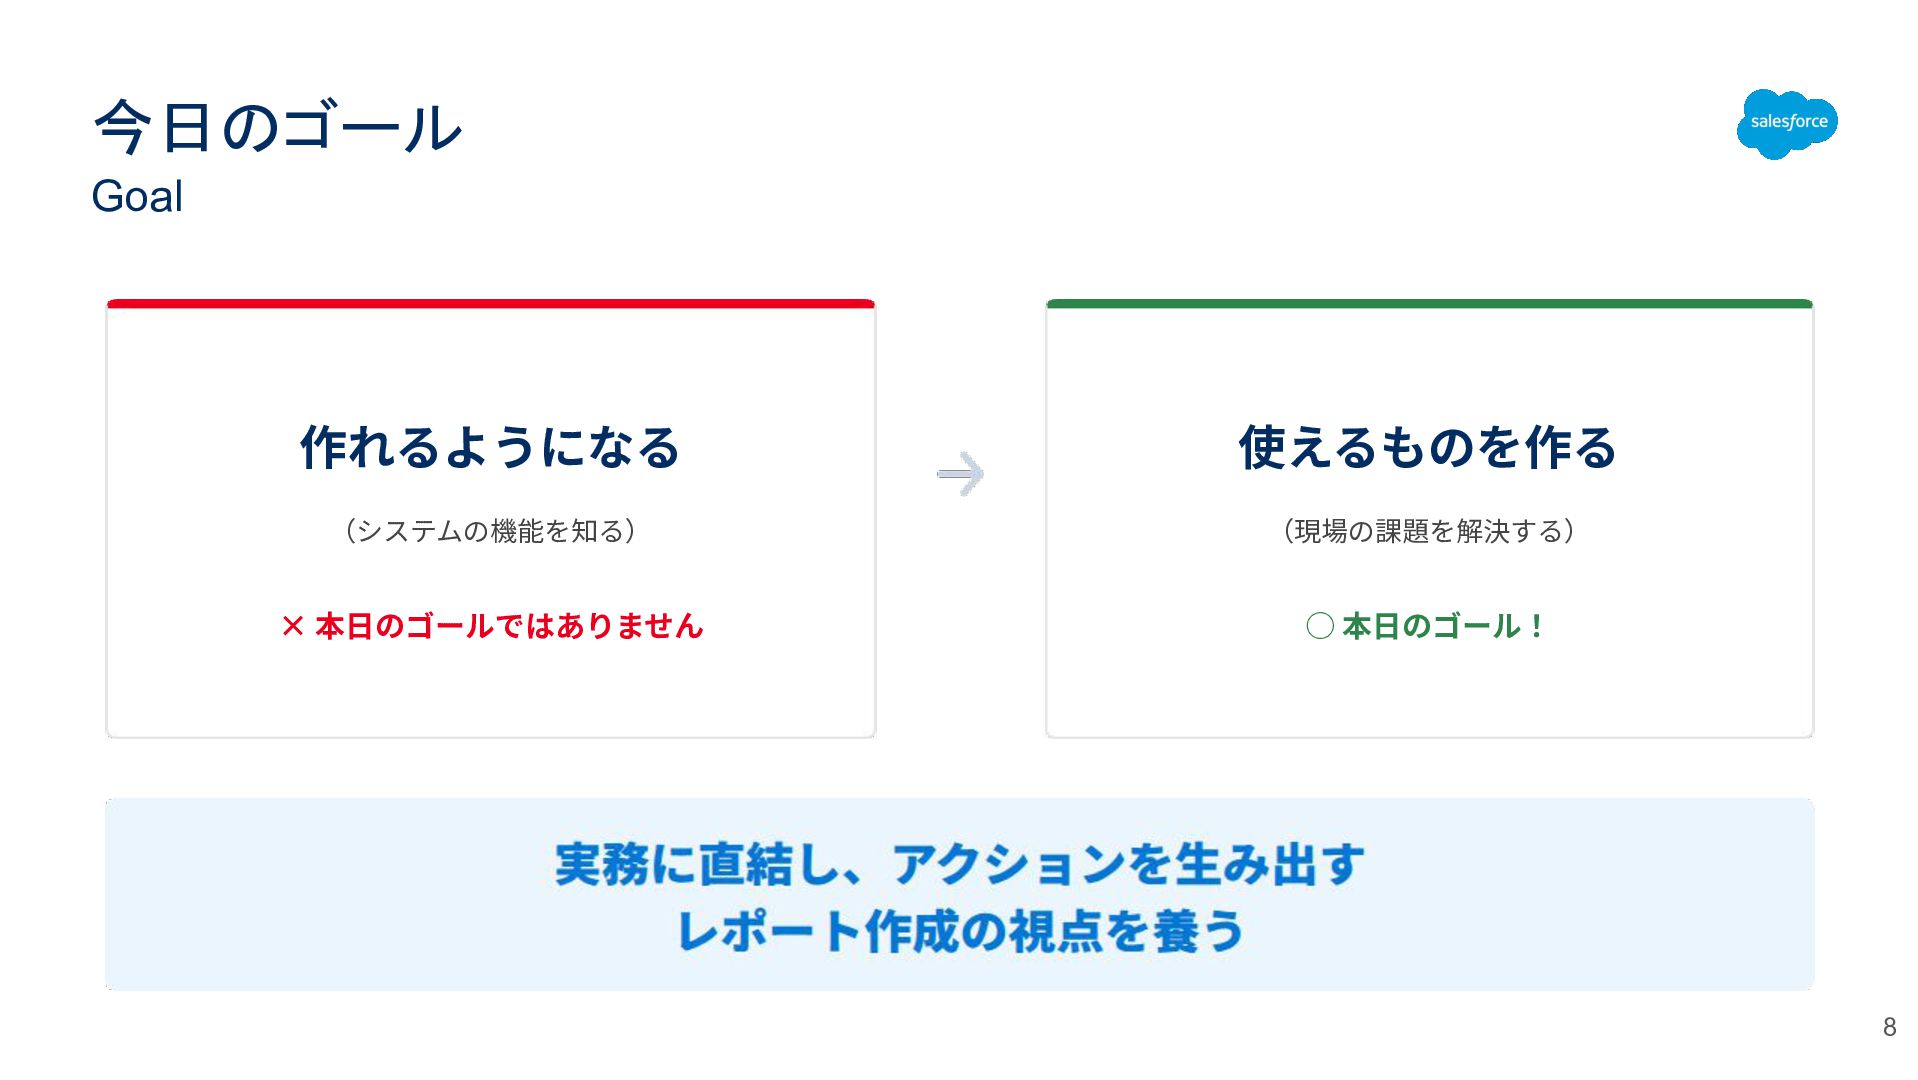Select banner line 実務に直結し、アクションを生み出す

tap(959, 864)
